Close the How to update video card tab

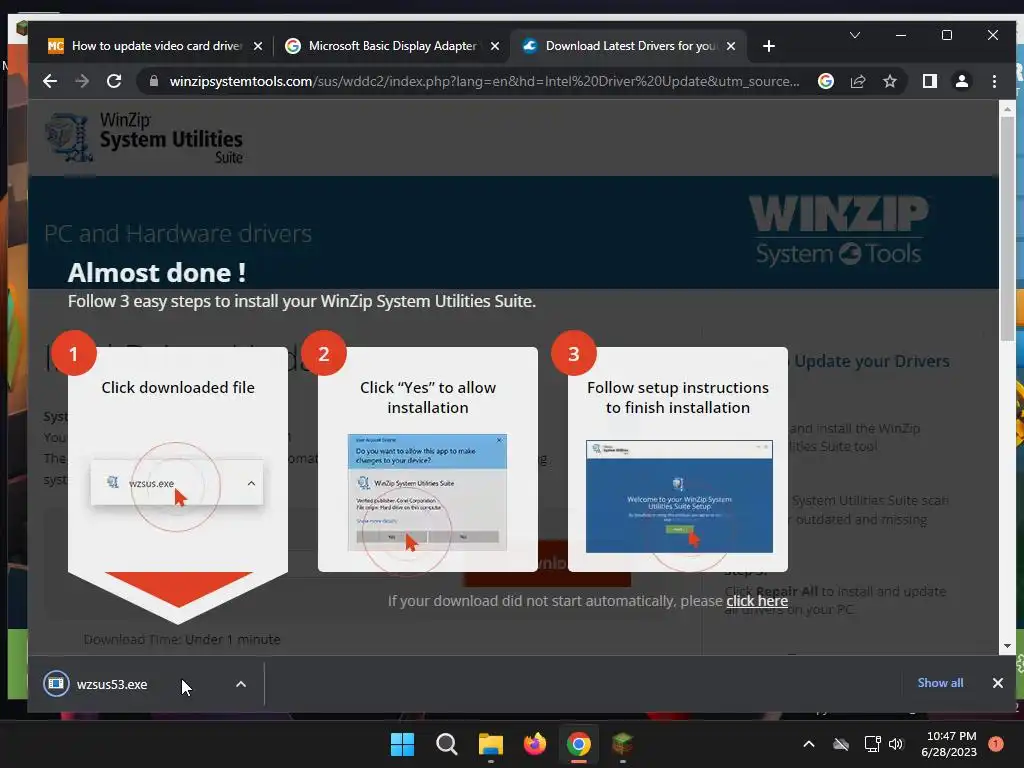coord(258,46)
